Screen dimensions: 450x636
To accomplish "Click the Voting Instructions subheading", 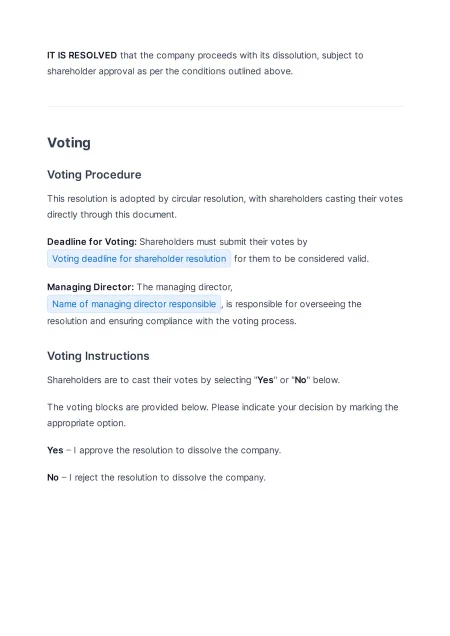I will [98, 356].
